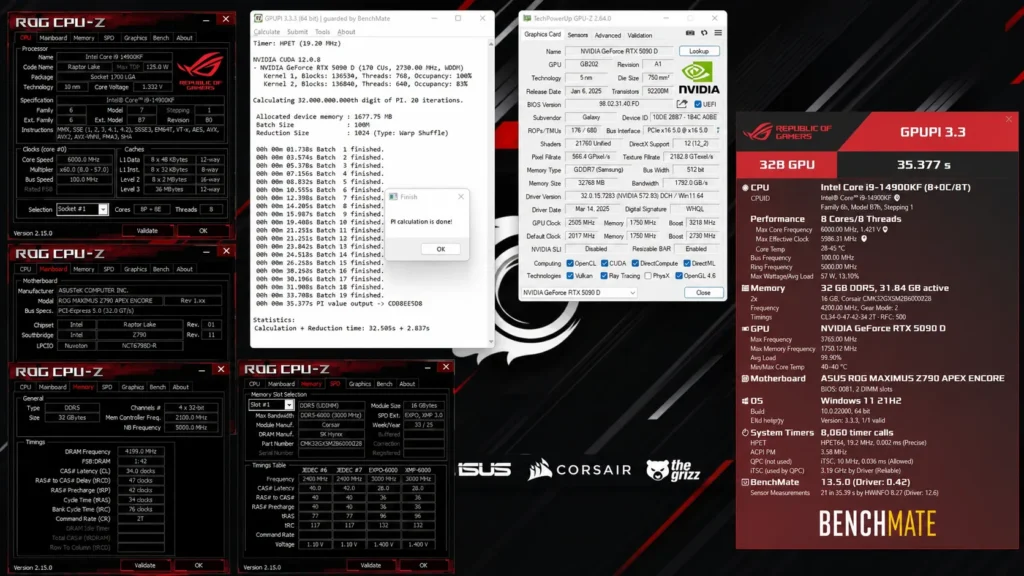Click the OS Windows icon in BenchMate panel
The image size is (1024, 576).
click(x=745, y=401)
